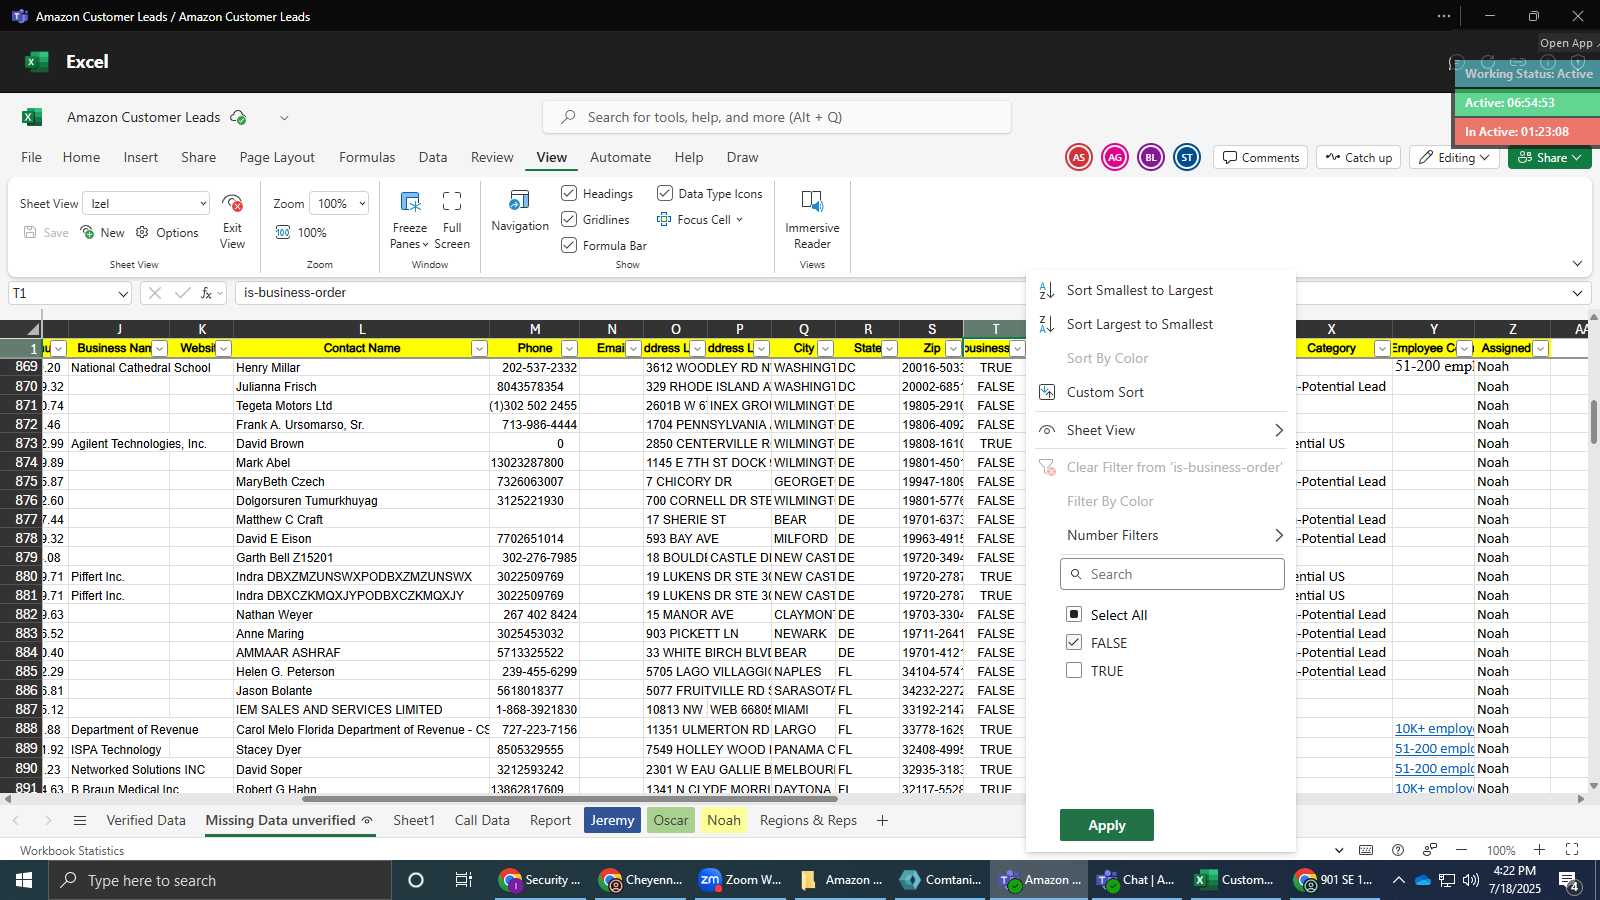Click the AG collaborator avatar
The width and height of the screenshot is (1600, 900).
pyautogui.click(x=1114, y=157)
